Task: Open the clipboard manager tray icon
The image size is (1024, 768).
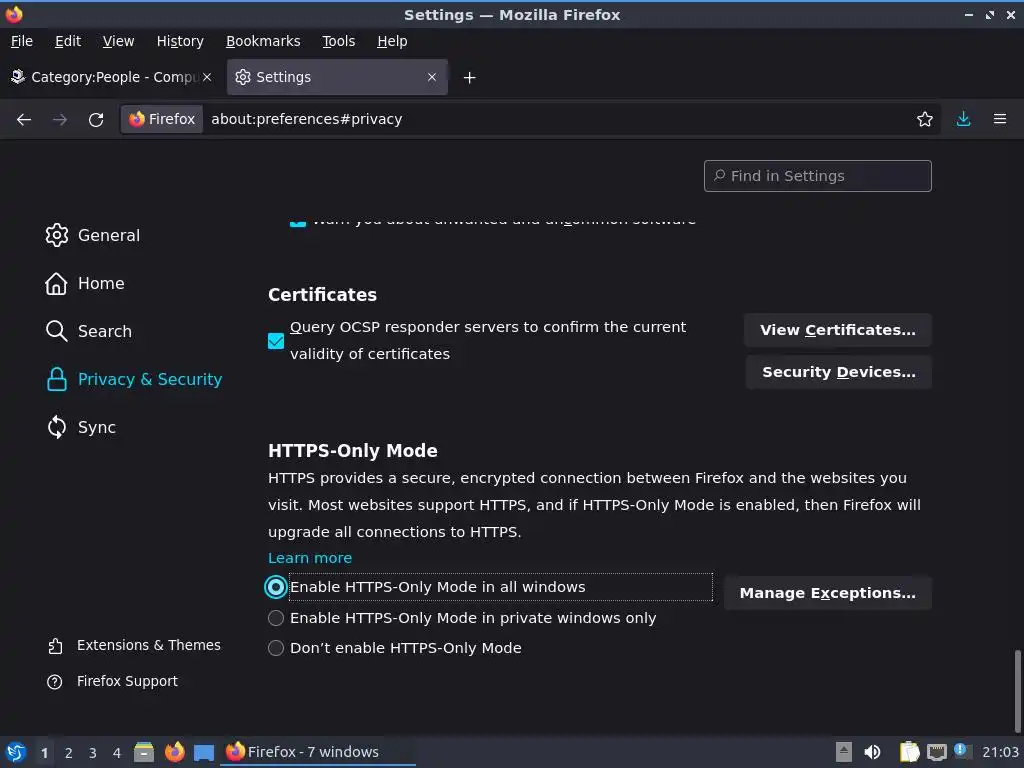Action: pyautogui.click(x=909, y=752)
